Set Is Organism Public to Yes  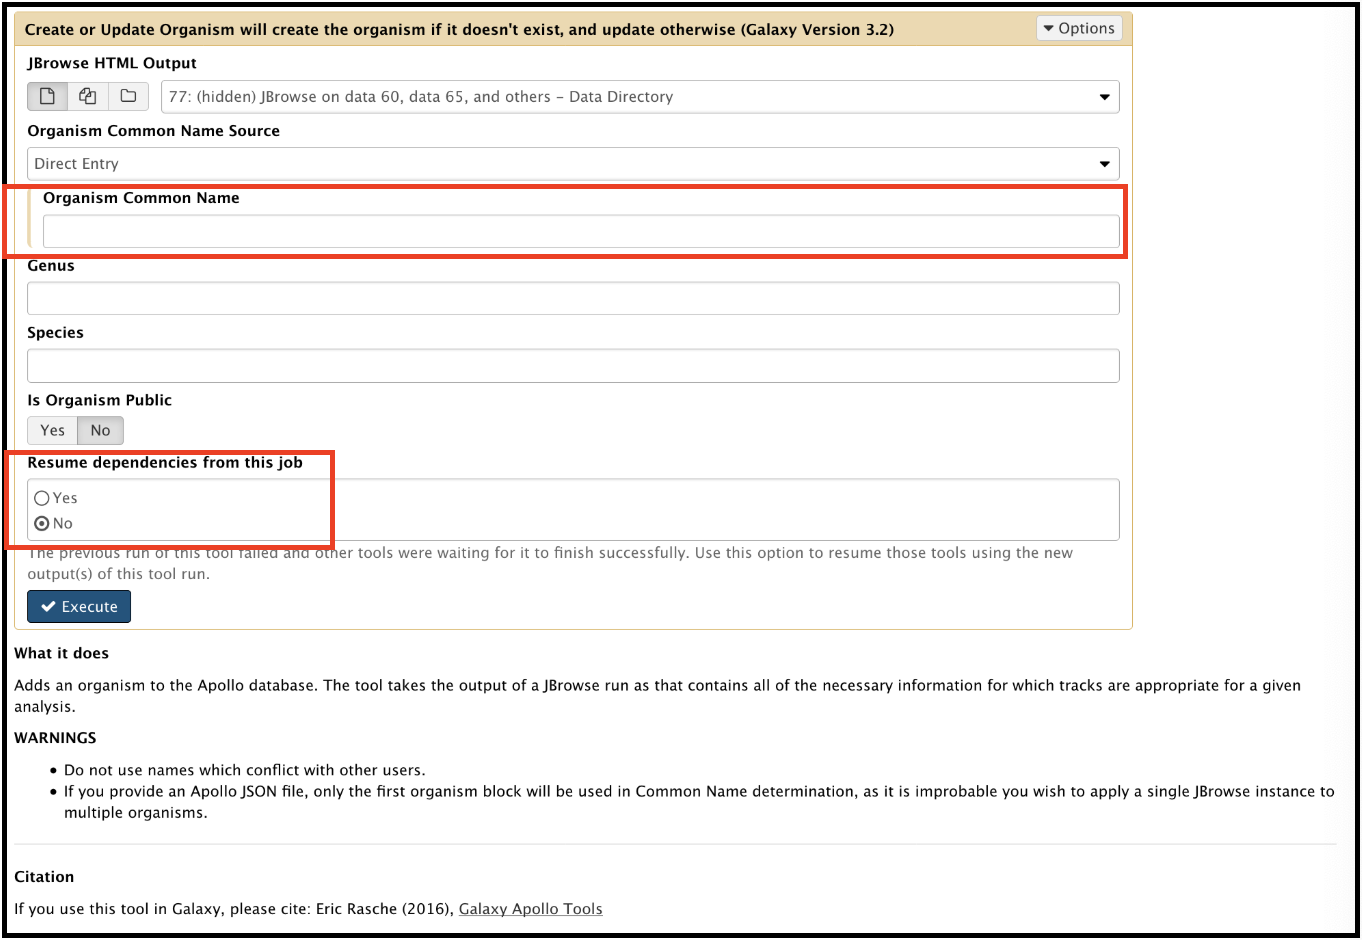pyautogui.click(x=52, y=430)
